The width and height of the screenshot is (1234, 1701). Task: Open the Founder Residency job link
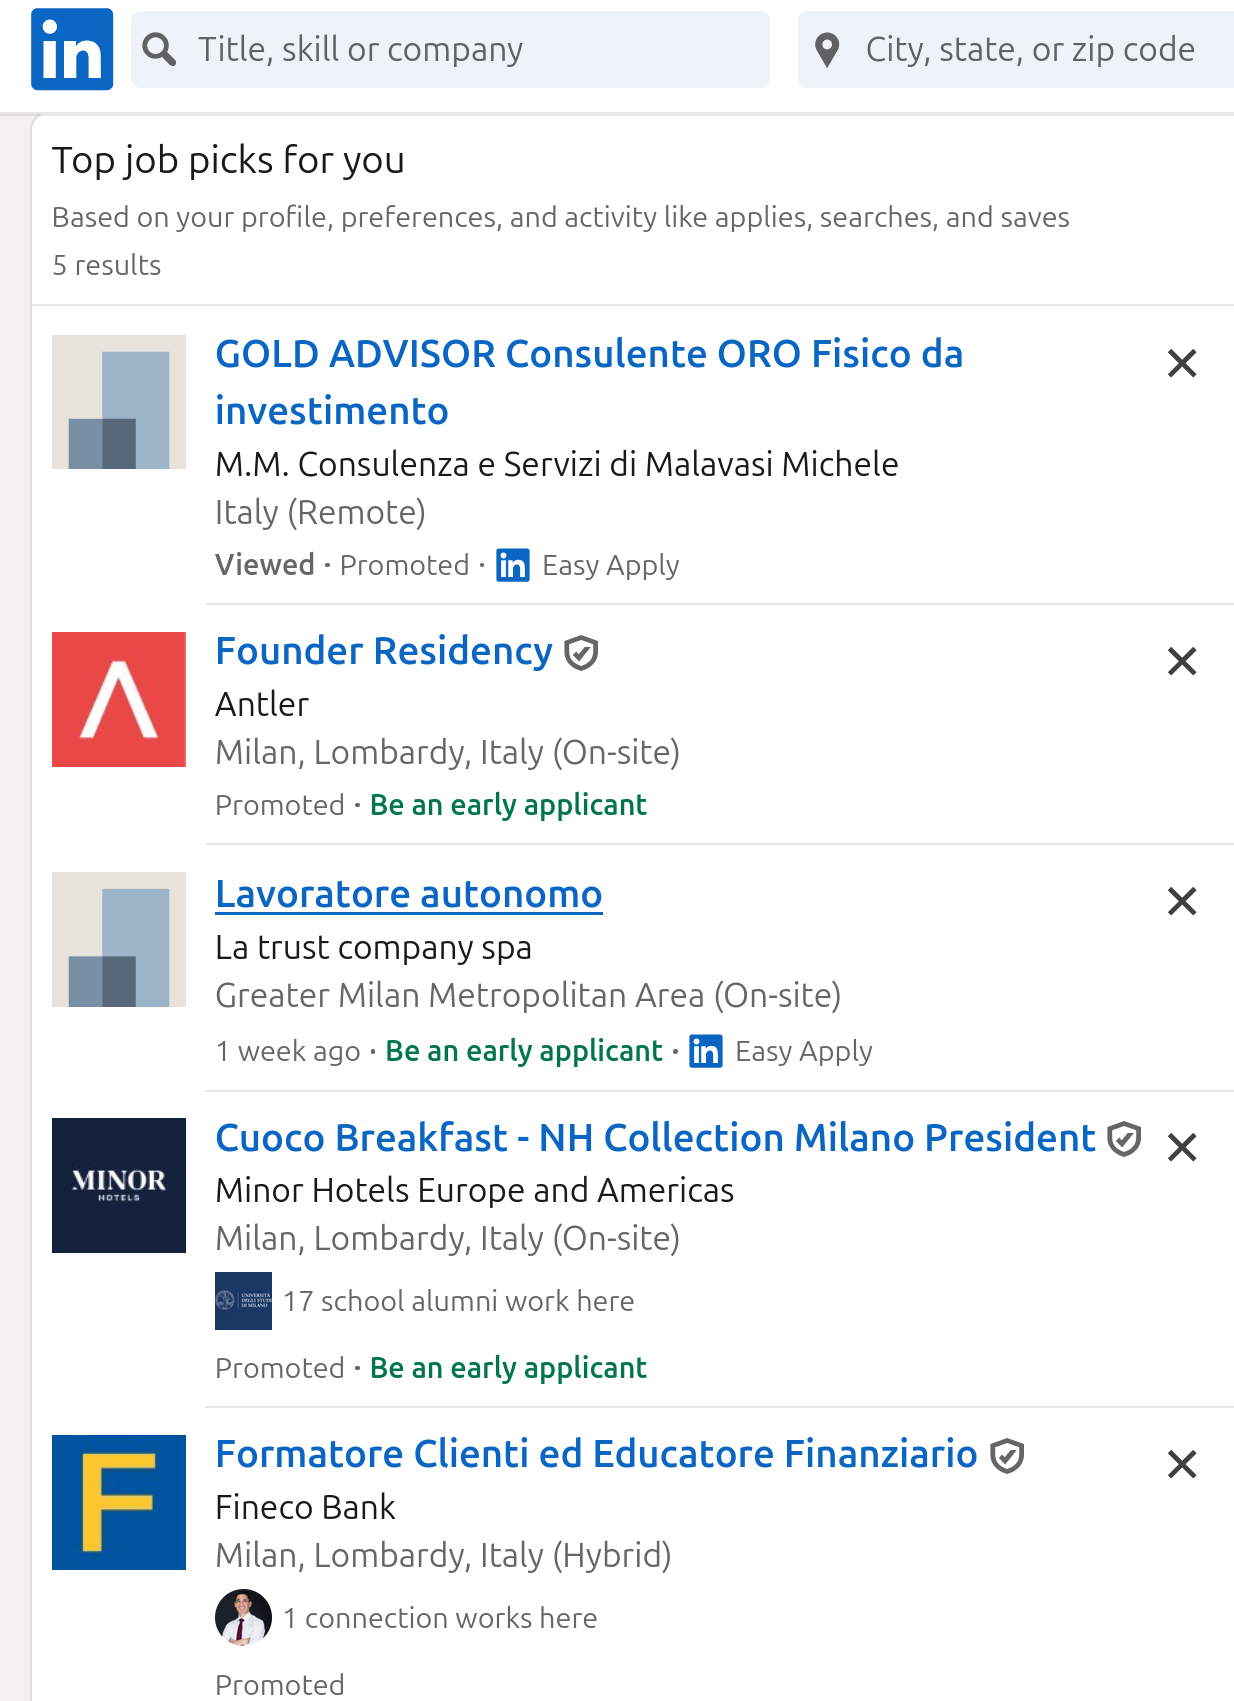pyautogui.click(x=384, y=651)
